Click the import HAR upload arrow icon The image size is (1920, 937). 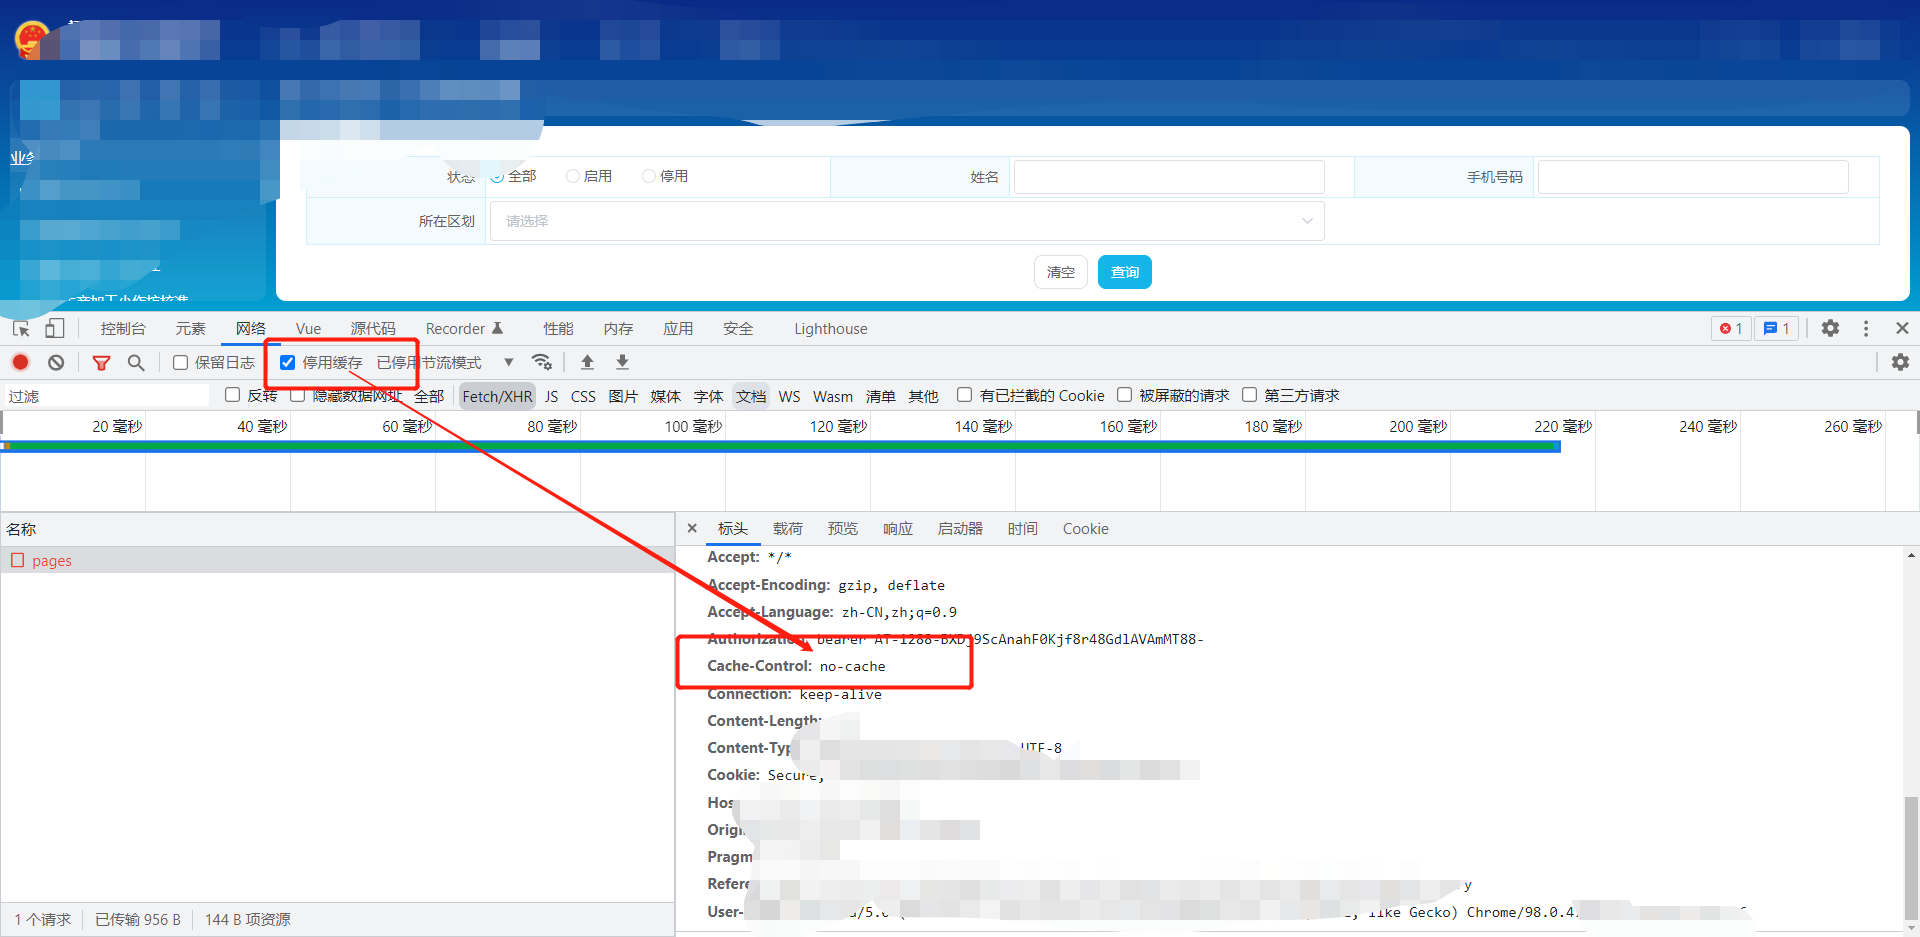tap(587, 362)
